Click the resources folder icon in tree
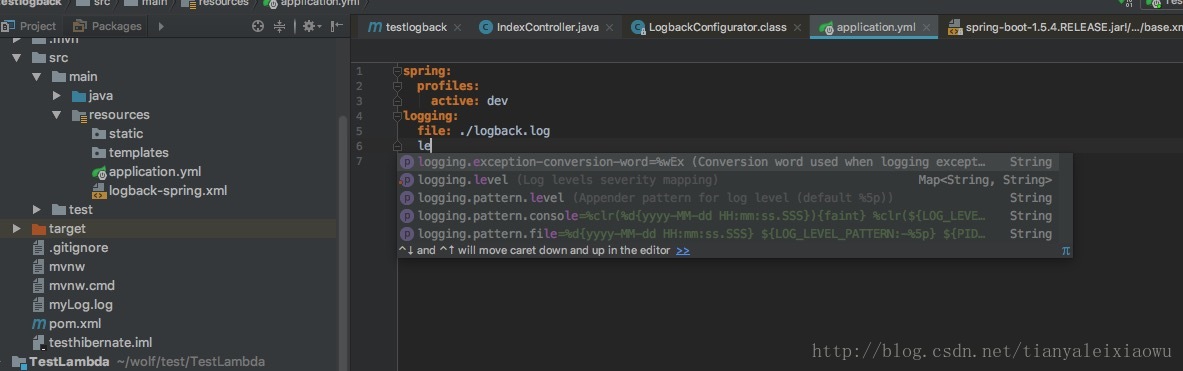This screenshot has height=371, width=1183. (x=78, y=115)
